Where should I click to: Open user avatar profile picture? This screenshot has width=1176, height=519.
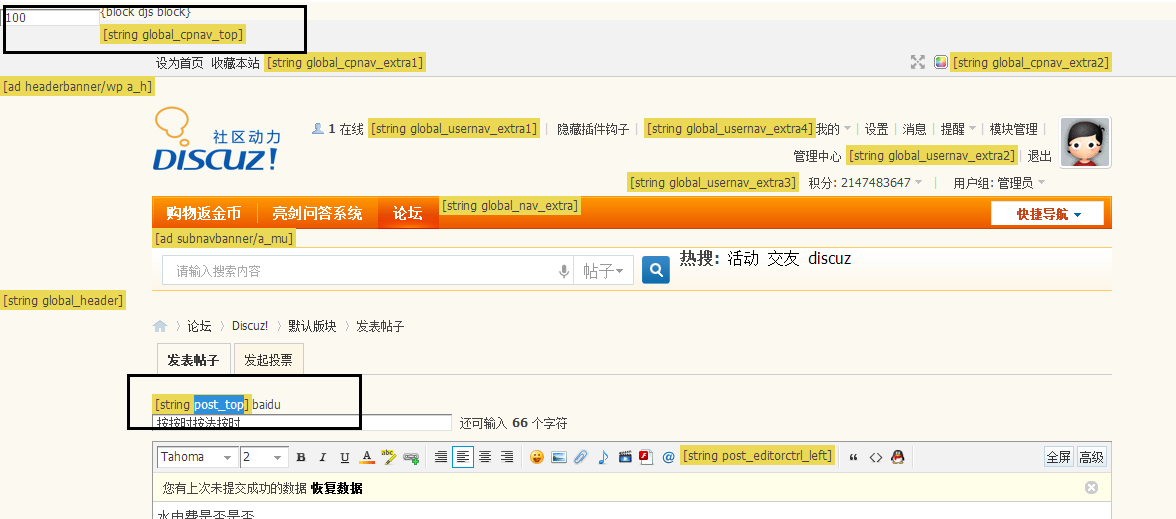click(1085, 142)
